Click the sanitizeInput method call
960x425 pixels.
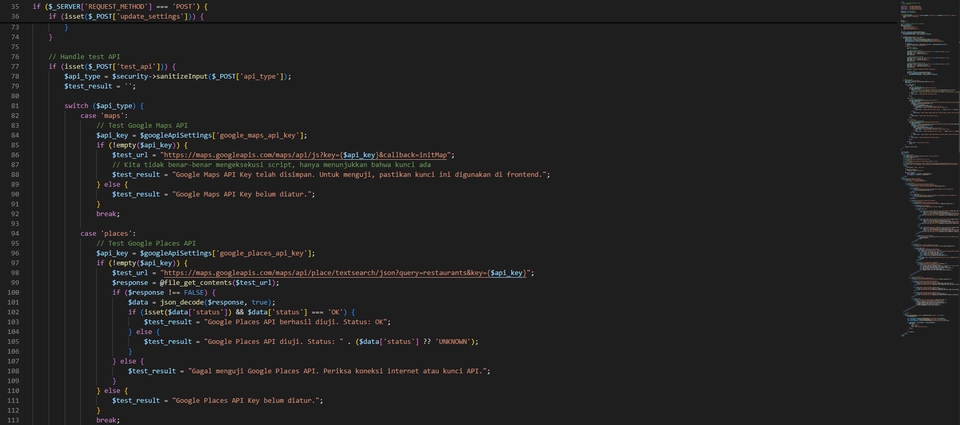183,76
